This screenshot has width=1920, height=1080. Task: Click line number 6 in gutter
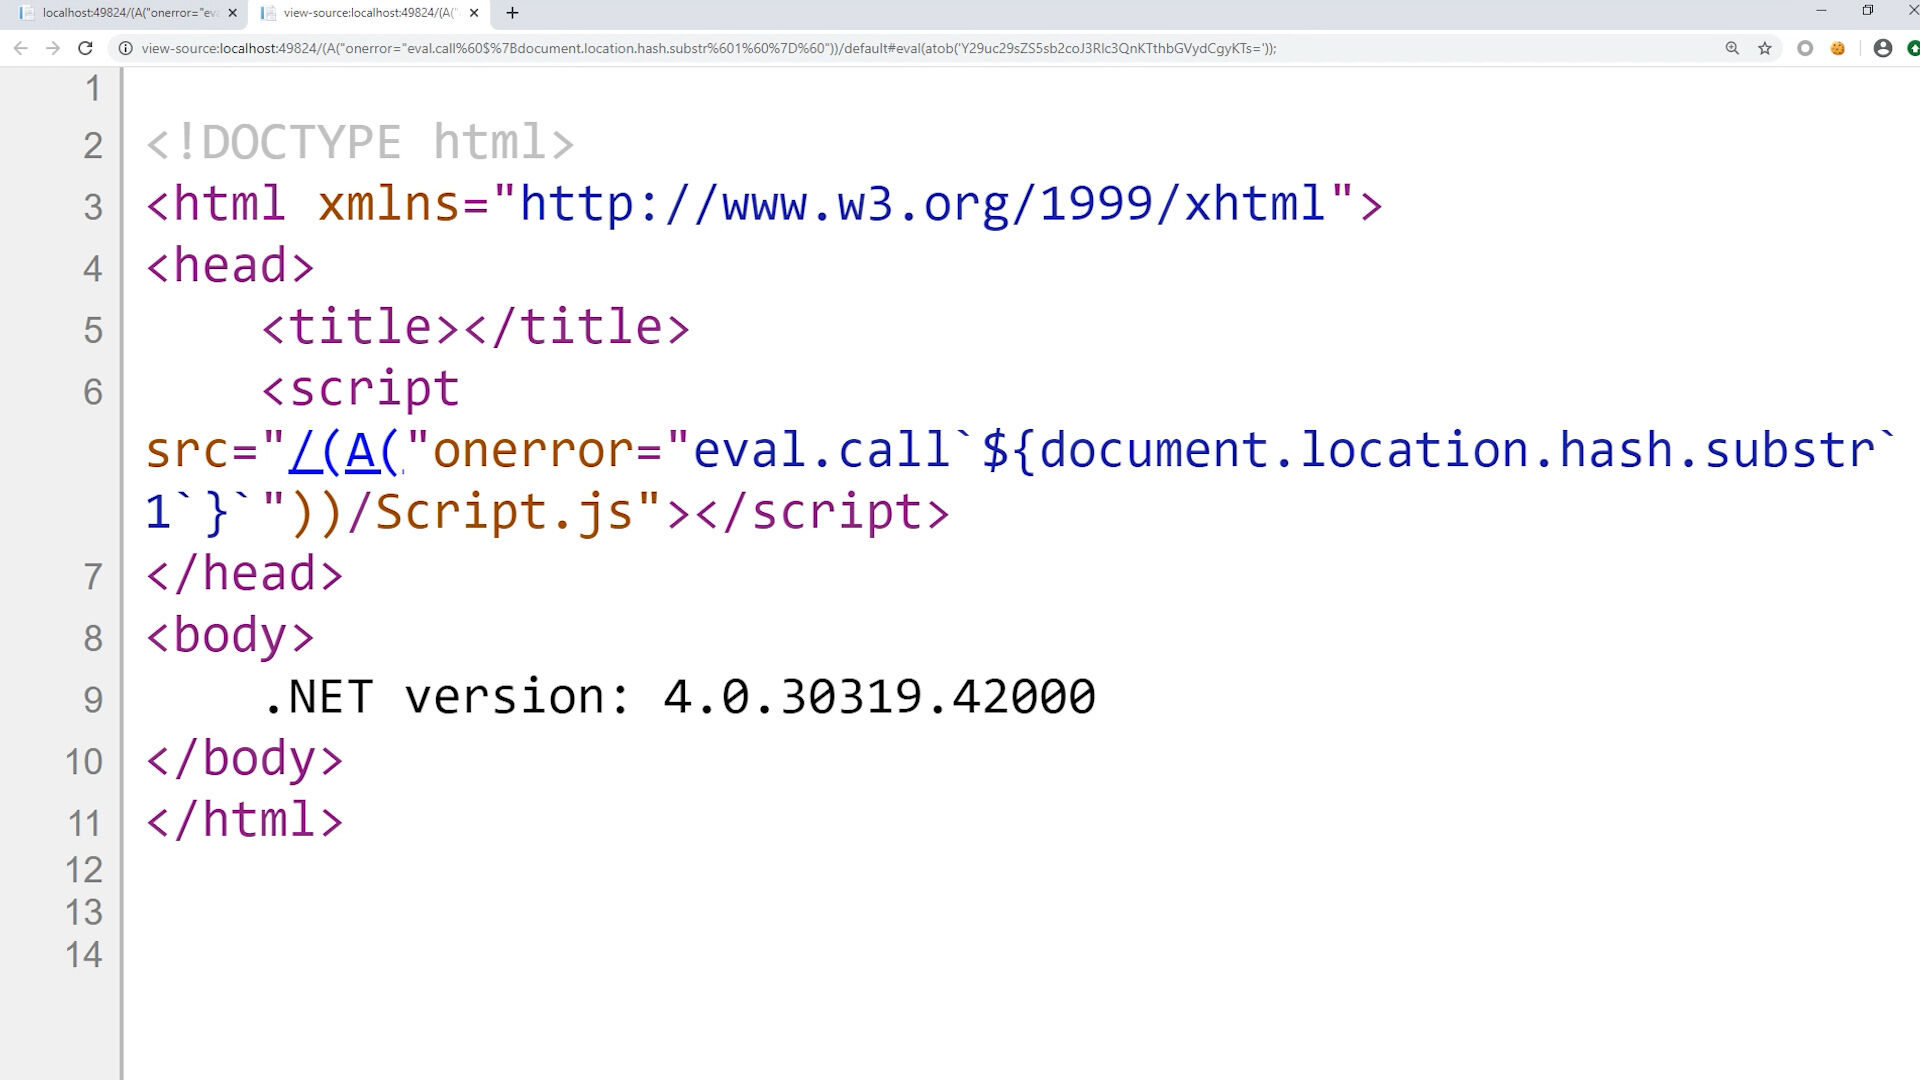(x=93, y=392)
